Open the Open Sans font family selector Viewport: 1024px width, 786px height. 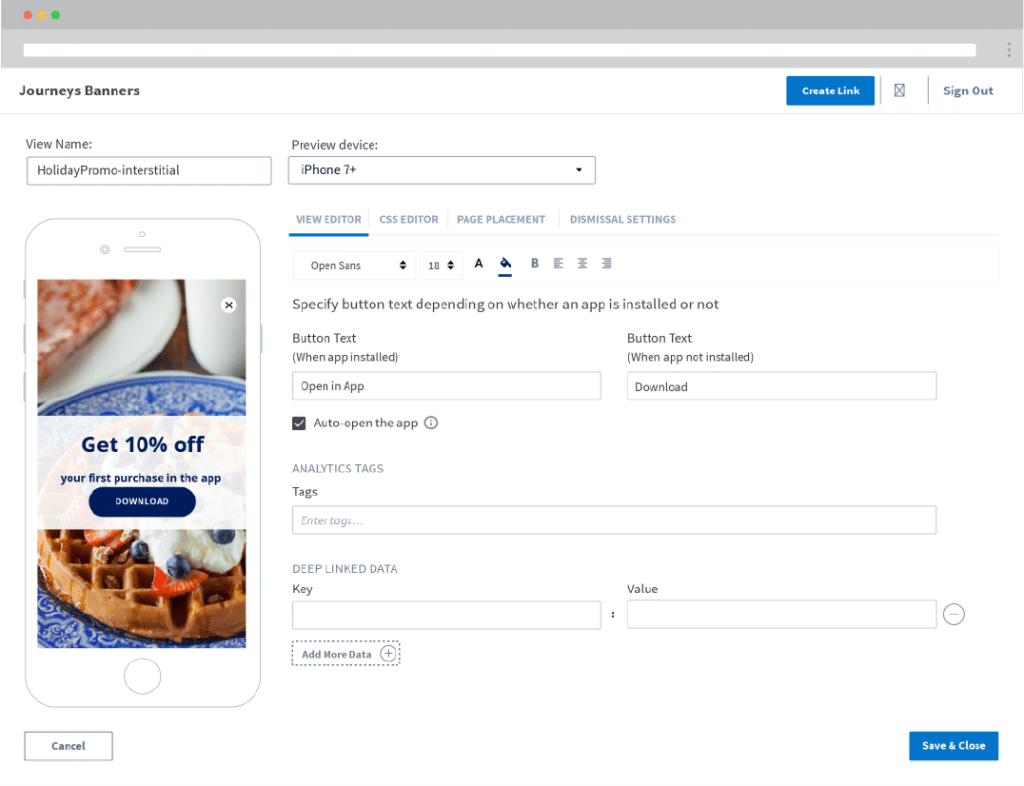click(353, 265)
